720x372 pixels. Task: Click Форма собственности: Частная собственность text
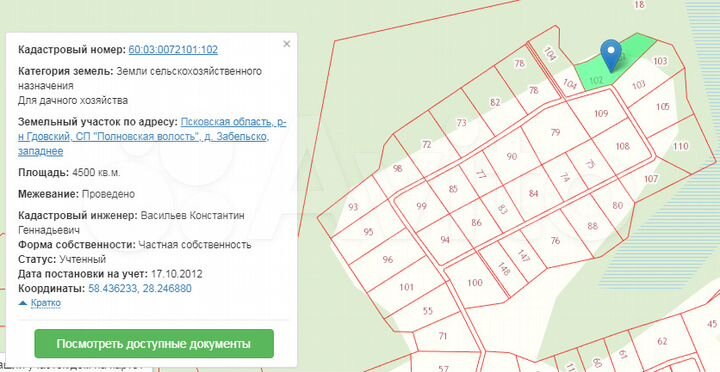point(135,244)
